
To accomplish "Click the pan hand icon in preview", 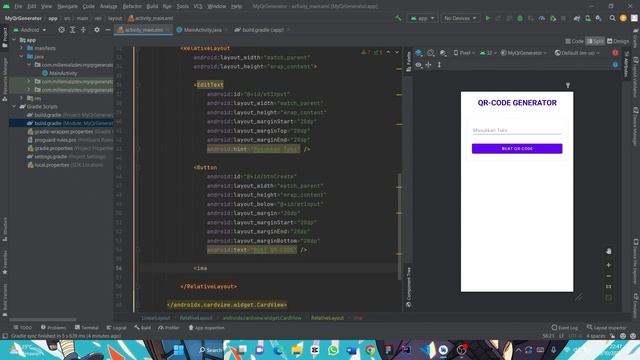I will click(609, 251).
